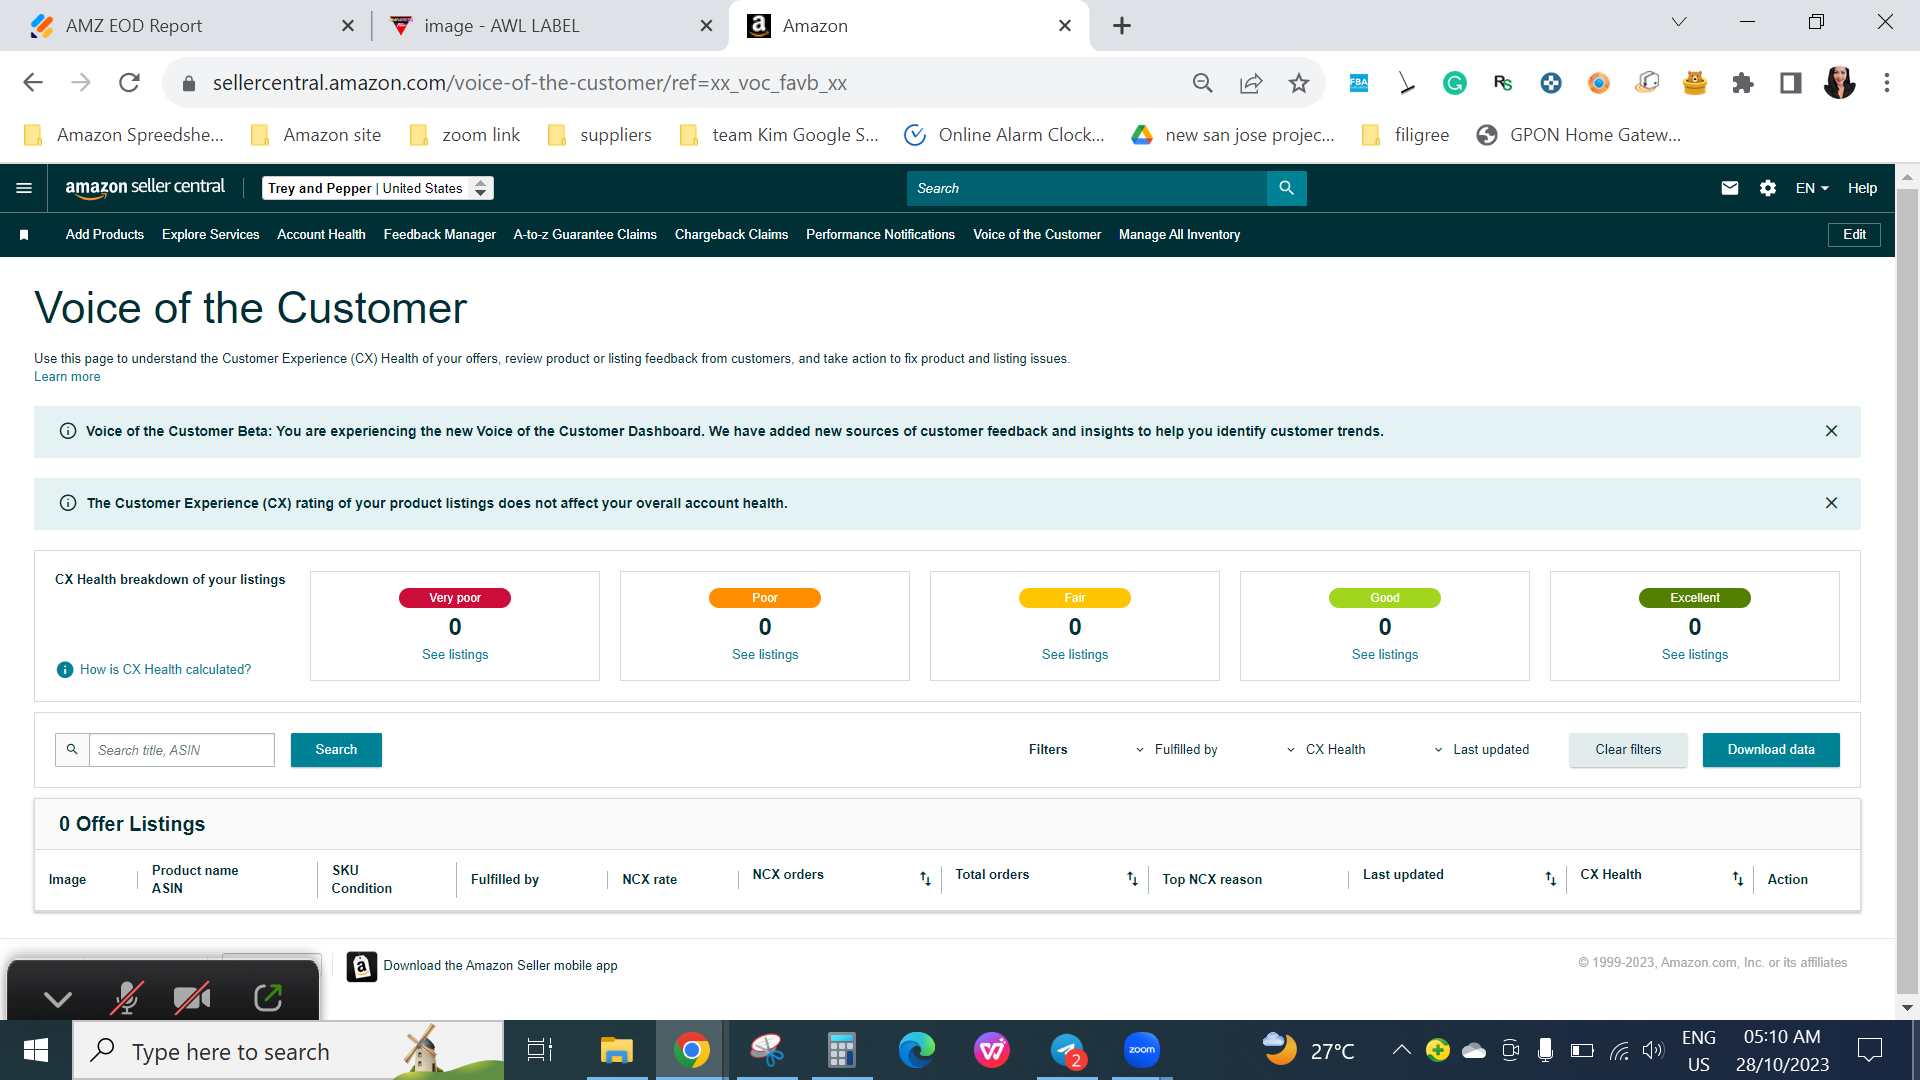This screenshot has width=1920, height=1080.
Task: Open Performance Notifications menu item
Action: tap(880, 235)
